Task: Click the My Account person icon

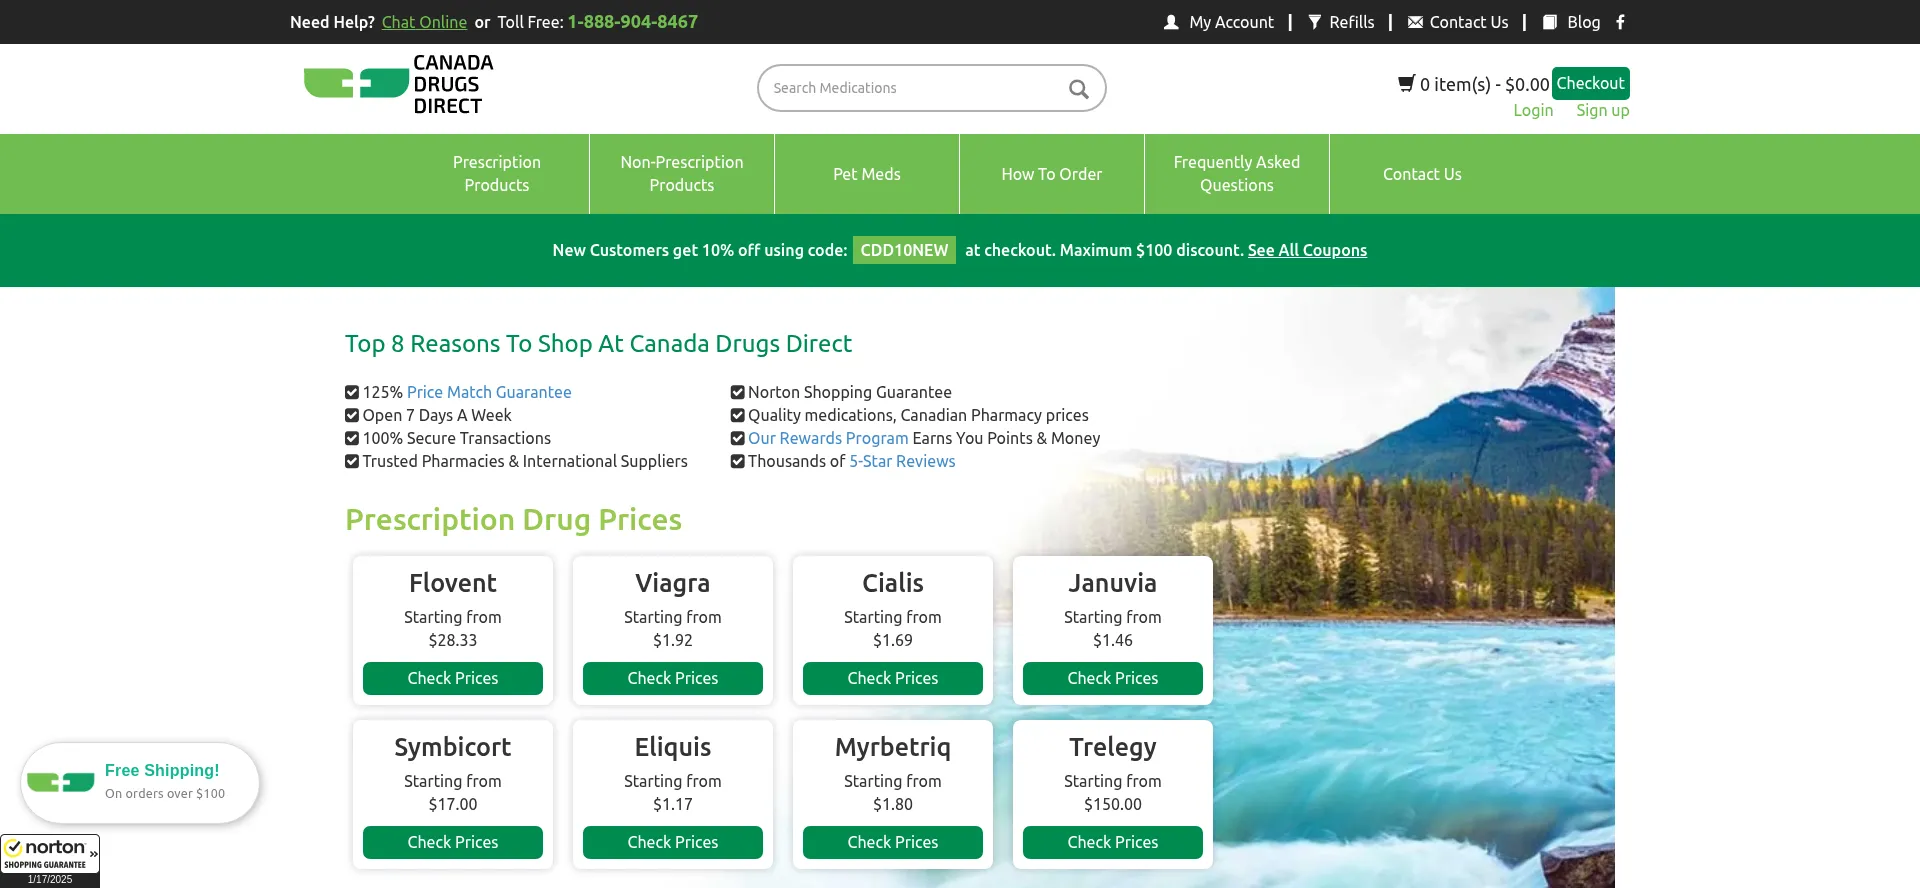Action: pyautogui.click(x=1171, y=22)
